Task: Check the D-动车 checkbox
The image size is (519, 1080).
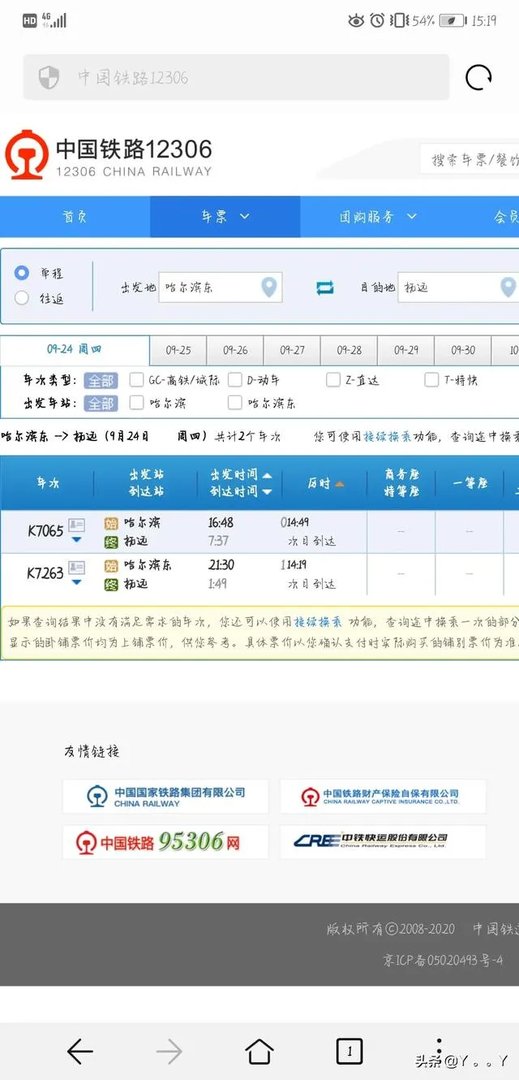Action: pos(235,380)
